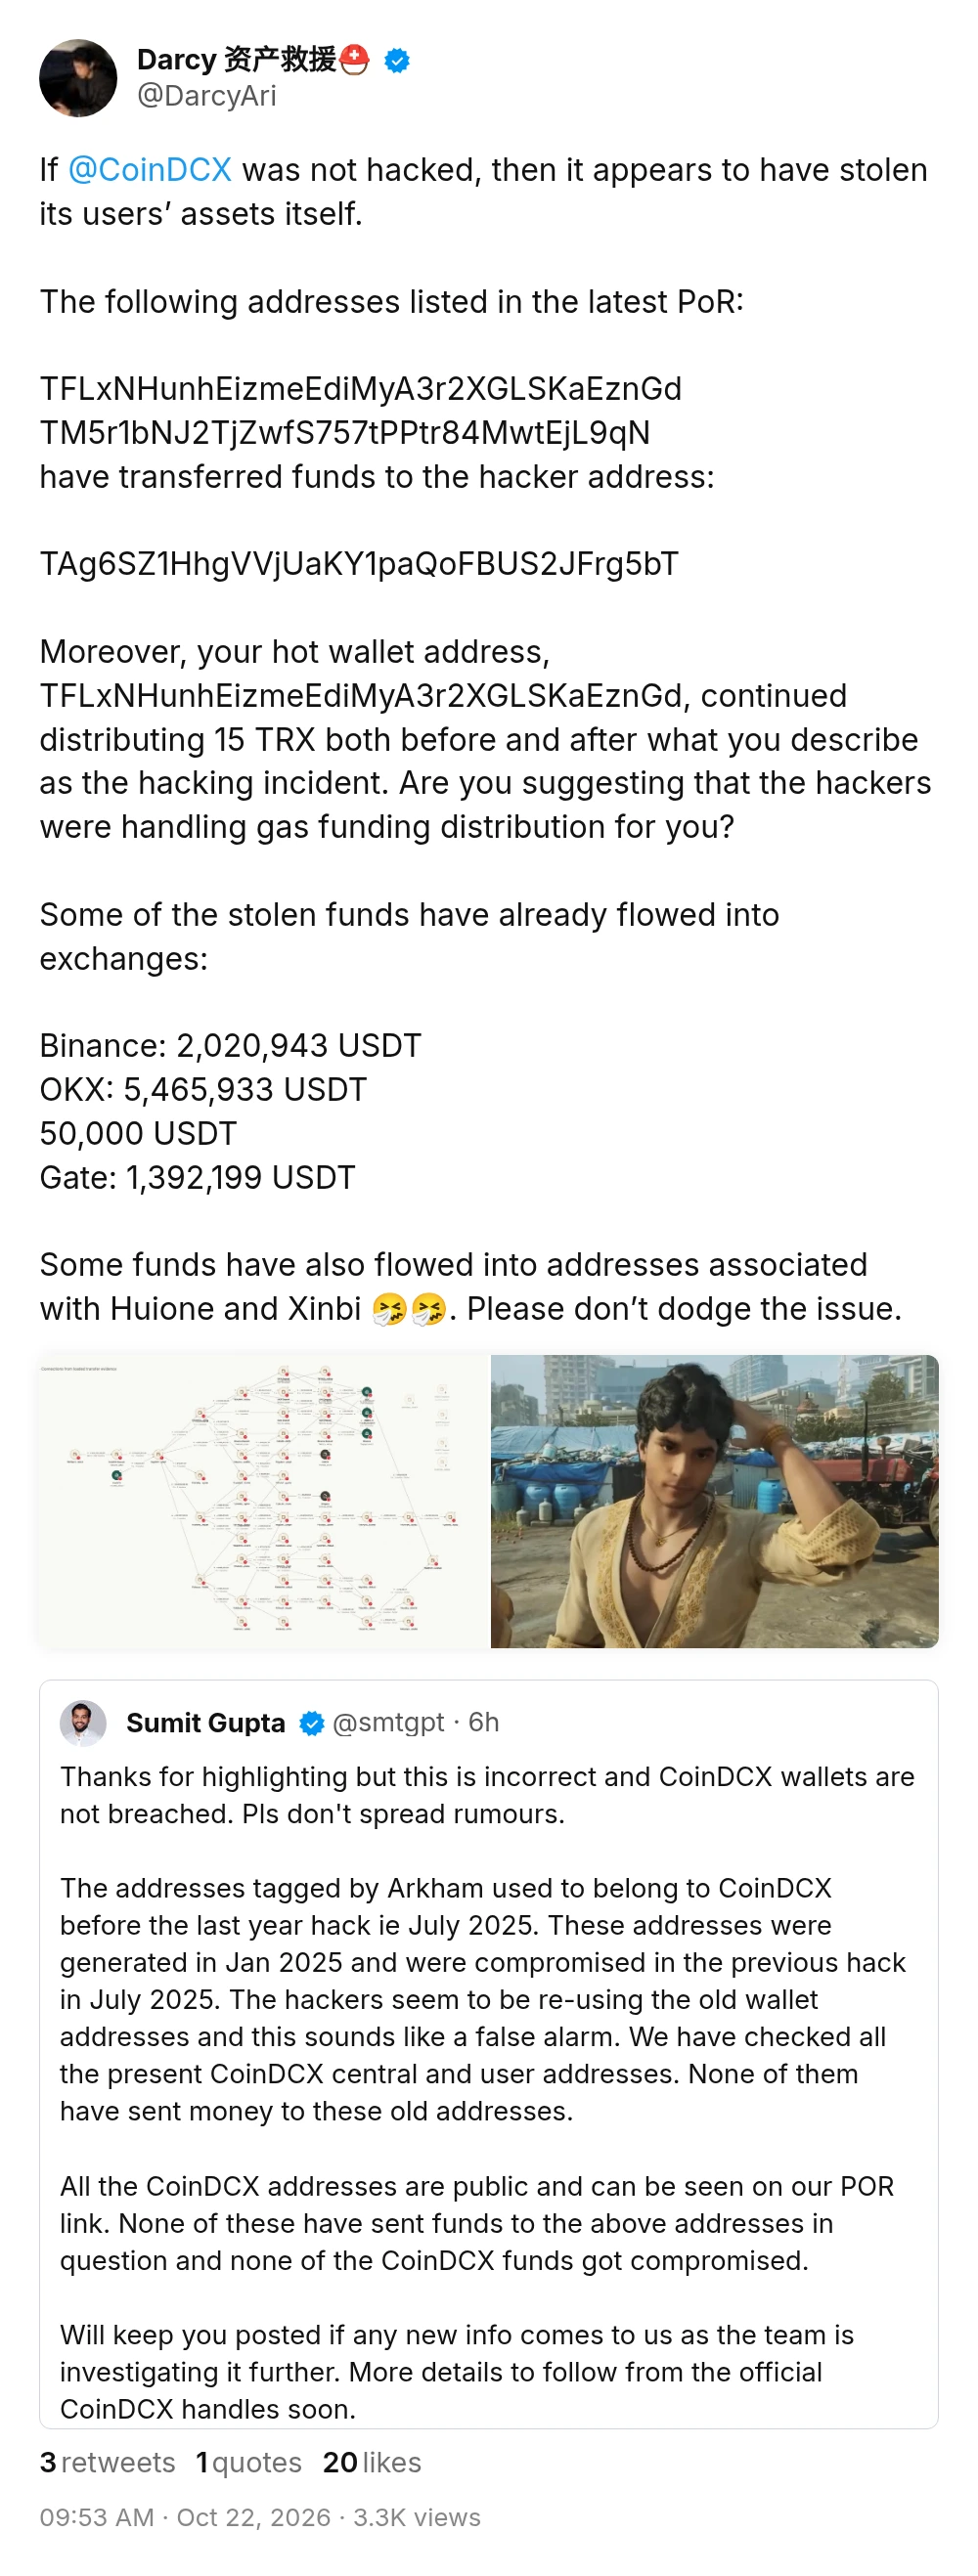The height and width of the screenshot is (2576, 978).
Task: Open Darcy's profile avatar photo
Action: [78, 78]
